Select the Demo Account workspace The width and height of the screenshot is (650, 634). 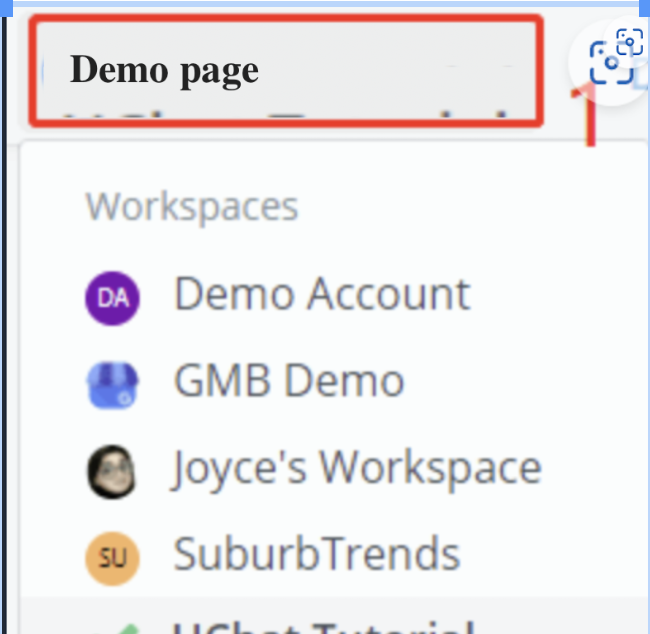[x=322, y=295]
